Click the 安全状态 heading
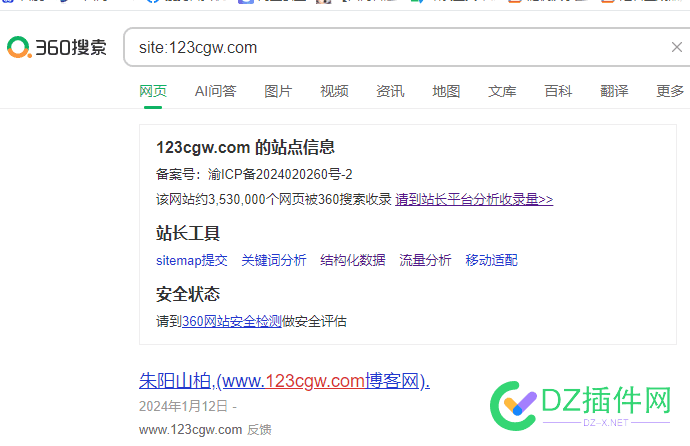 pyautogui.click(x=188, y=294)
